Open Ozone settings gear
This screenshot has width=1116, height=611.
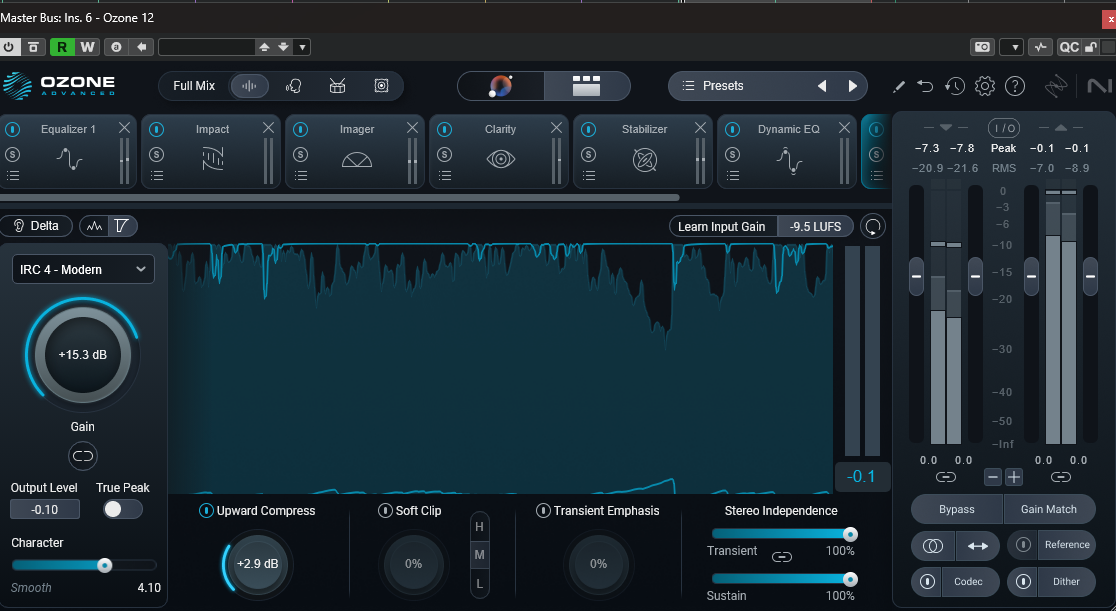pyautogui.click(x=984, y=86)
